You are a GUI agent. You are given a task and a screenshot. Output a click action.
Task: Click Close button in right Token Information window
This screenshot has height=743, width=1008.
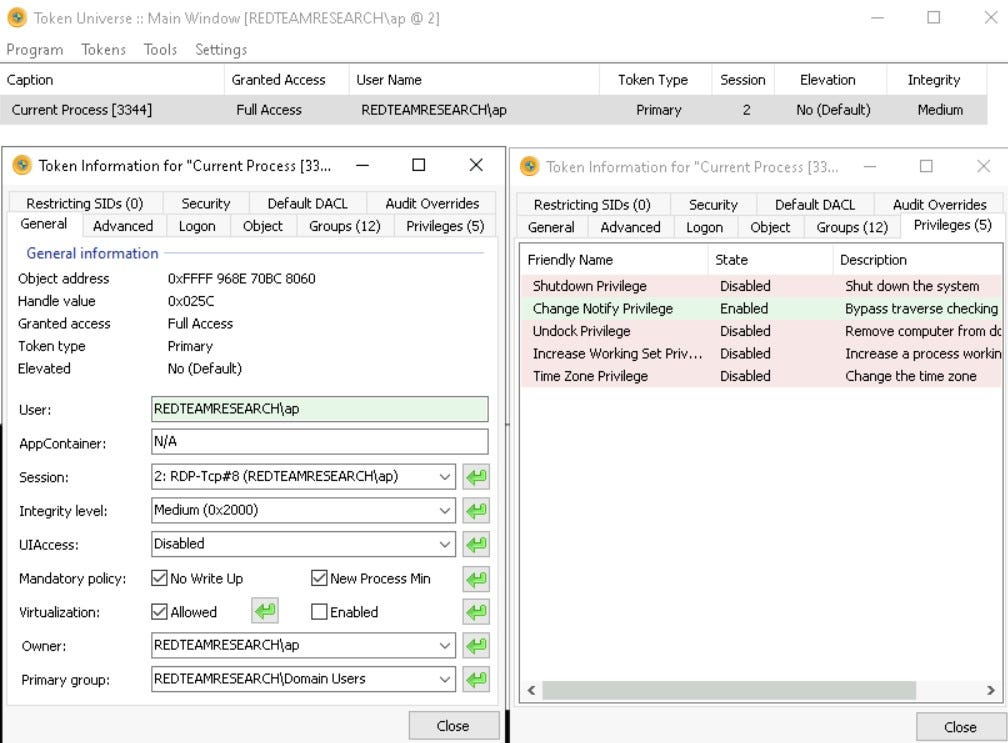point(960,727)
